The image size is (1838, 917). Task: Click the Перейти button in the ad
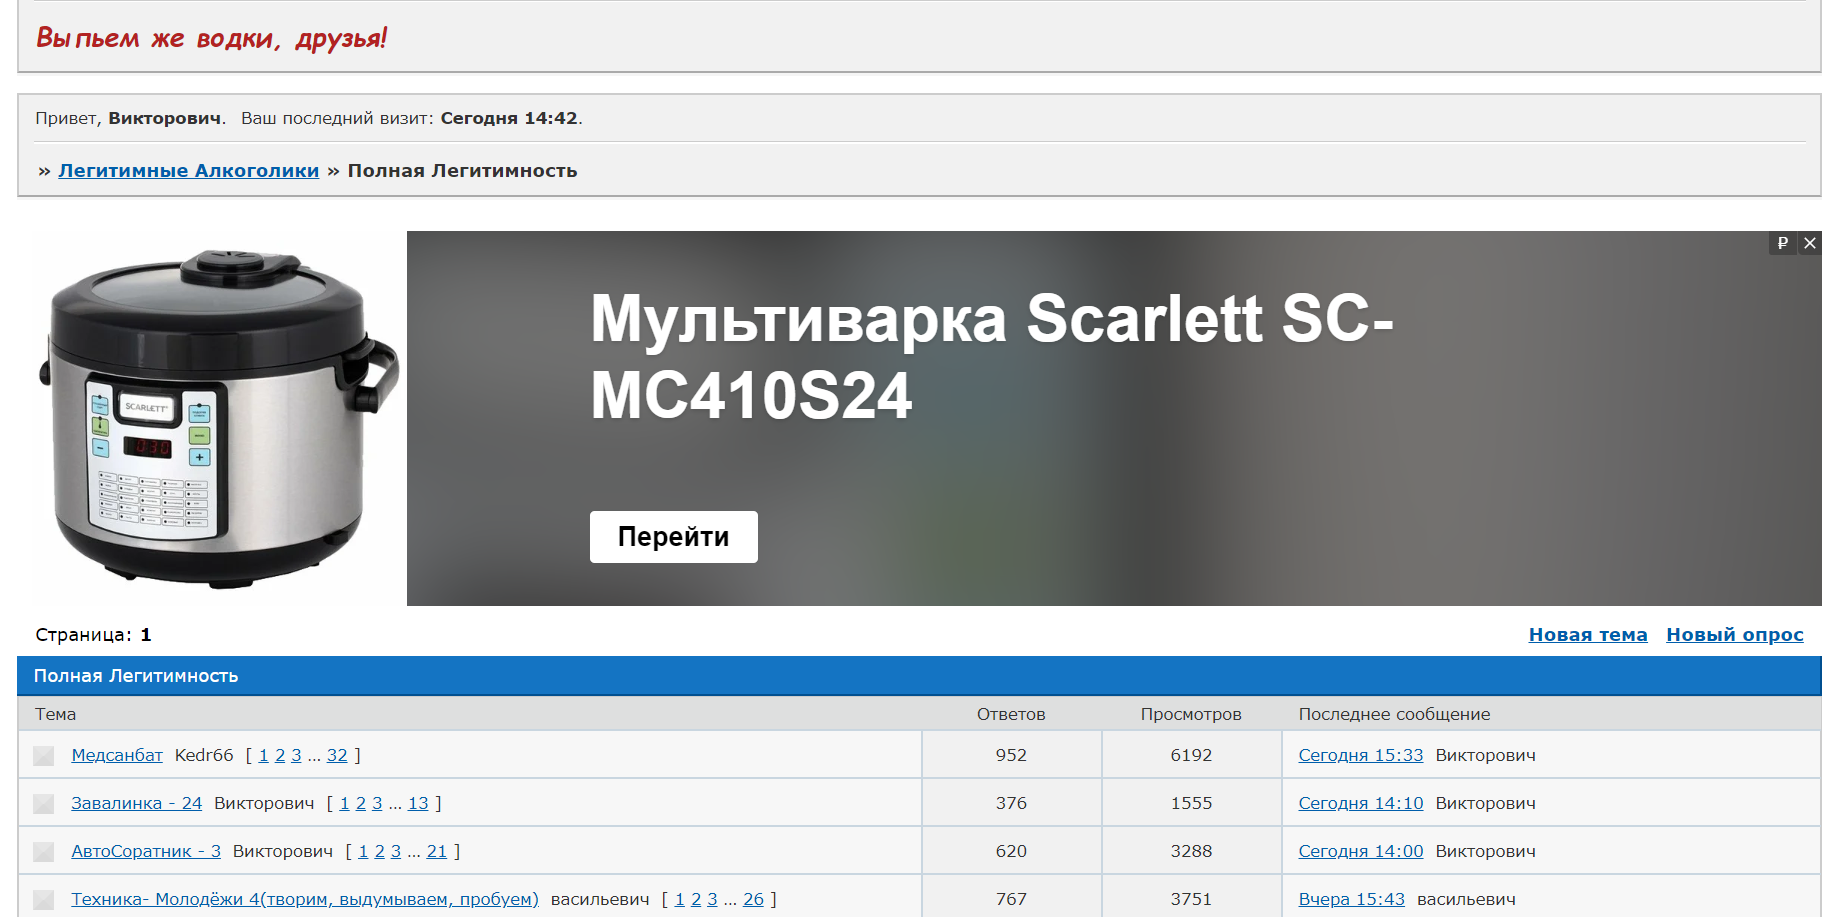tap(673, 537)
